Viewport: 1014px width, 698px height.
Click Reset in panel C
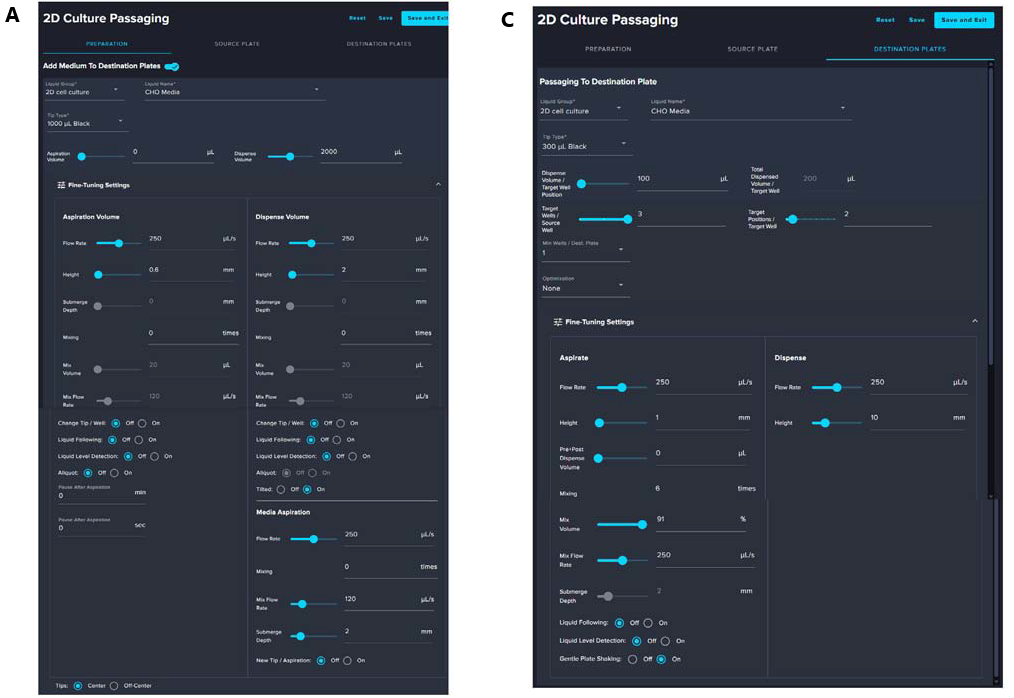[885, 20]
